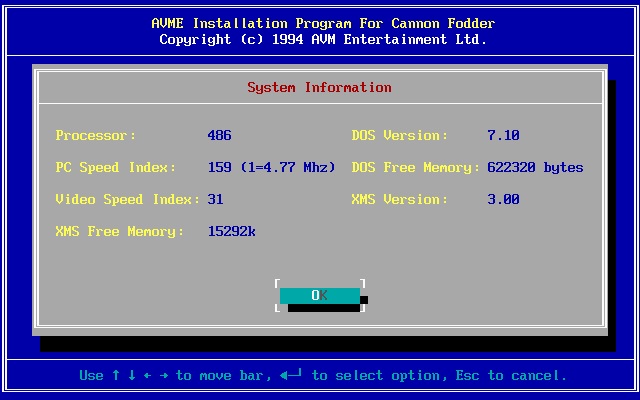640x400 pixels.
Task: Select the DOS Version label
Action: tap(400, 135)
